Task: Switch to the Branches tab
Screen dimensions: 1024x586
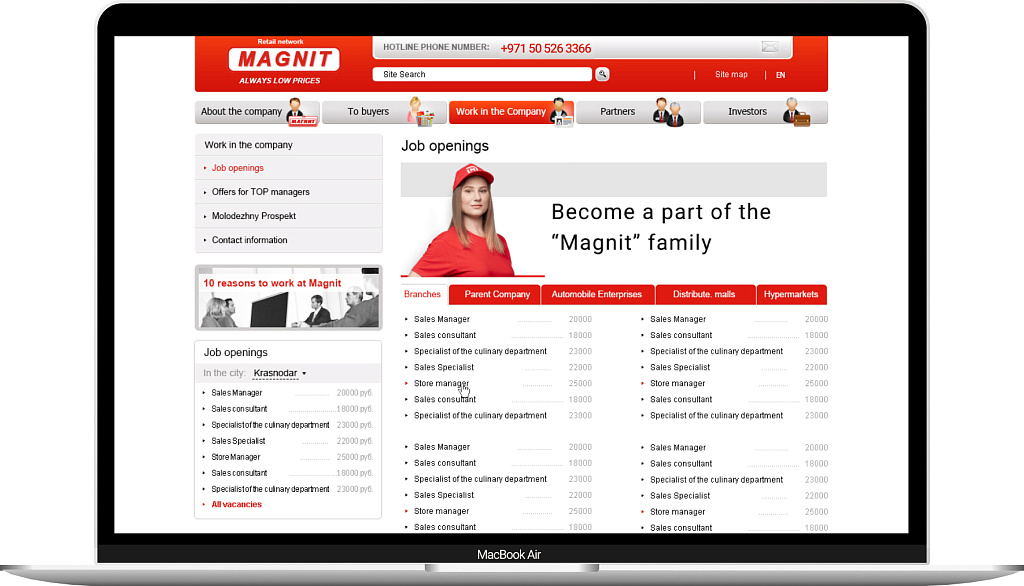Action: pyautogui.click(x=423, y=295)
